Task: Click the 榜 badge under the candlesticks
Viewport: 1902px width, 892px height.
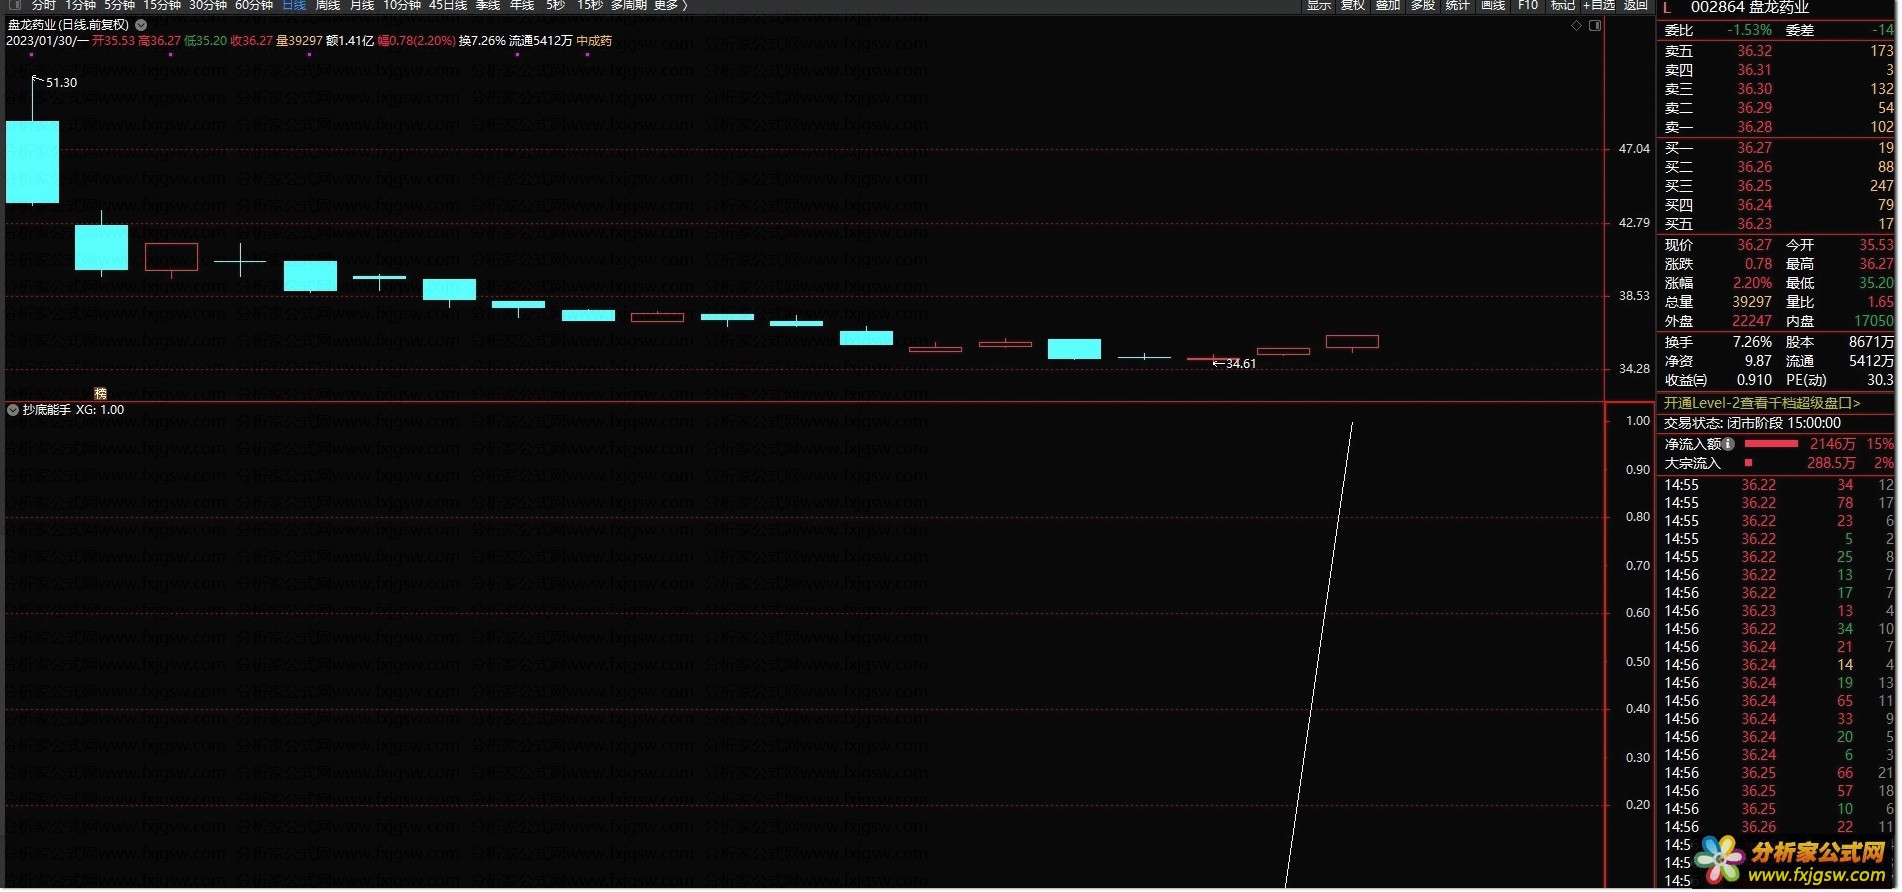Action: 100,393
